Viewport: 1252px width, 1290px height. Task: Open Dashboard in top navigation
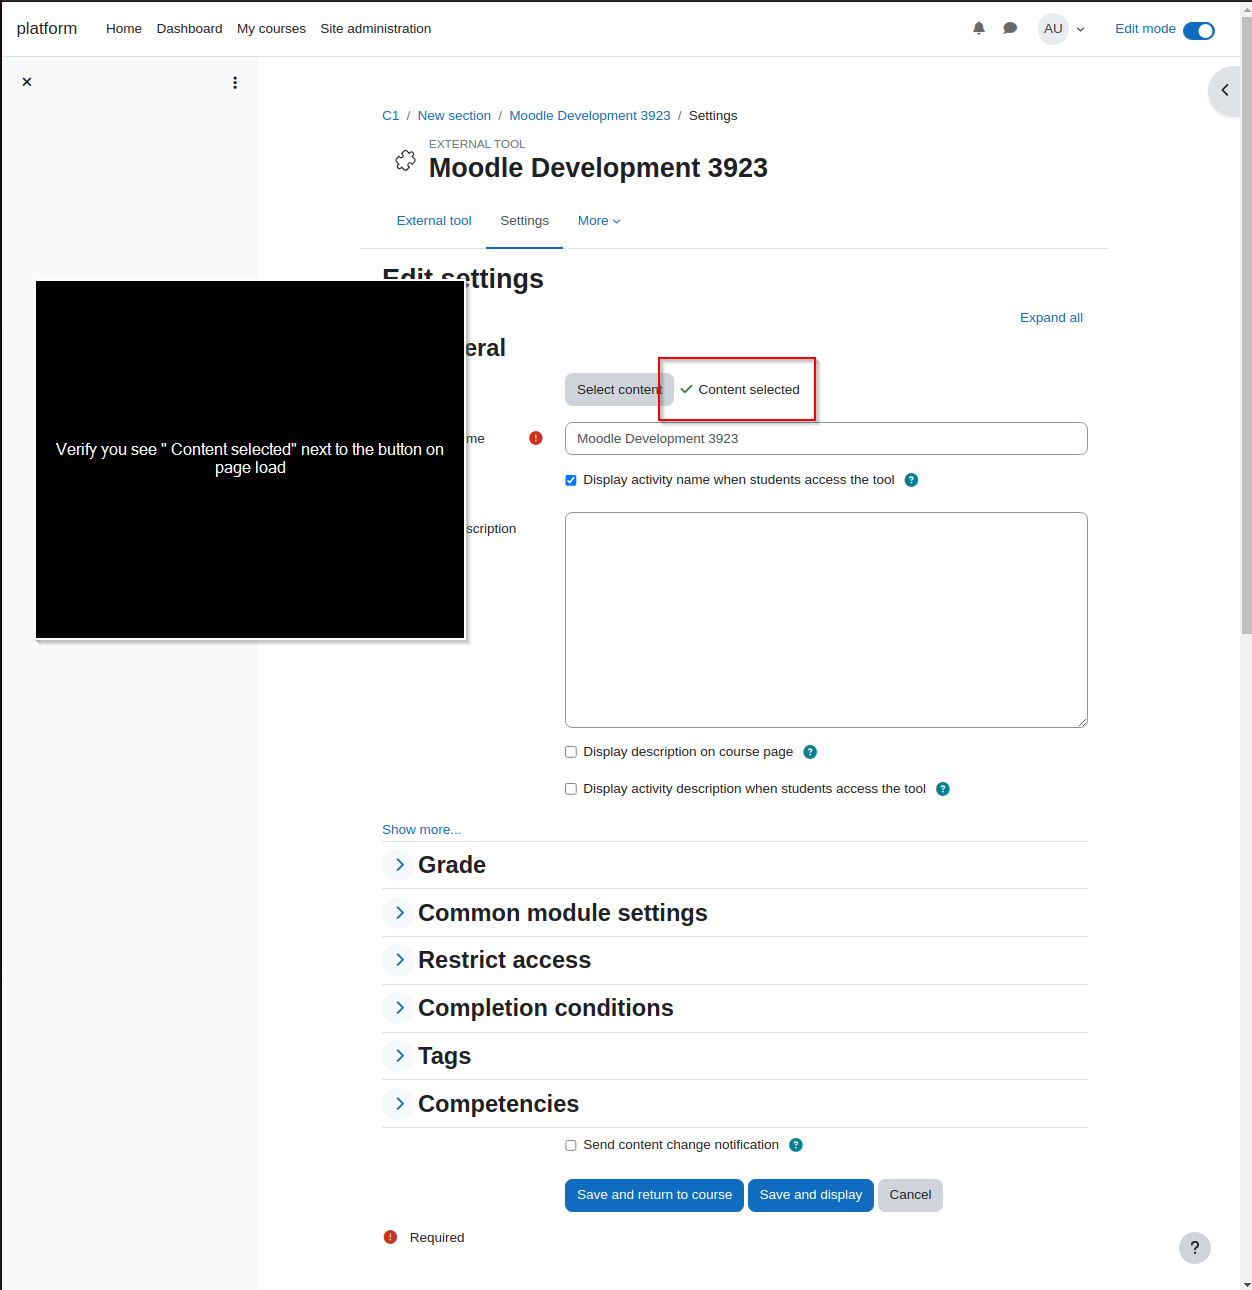point(189,29)
